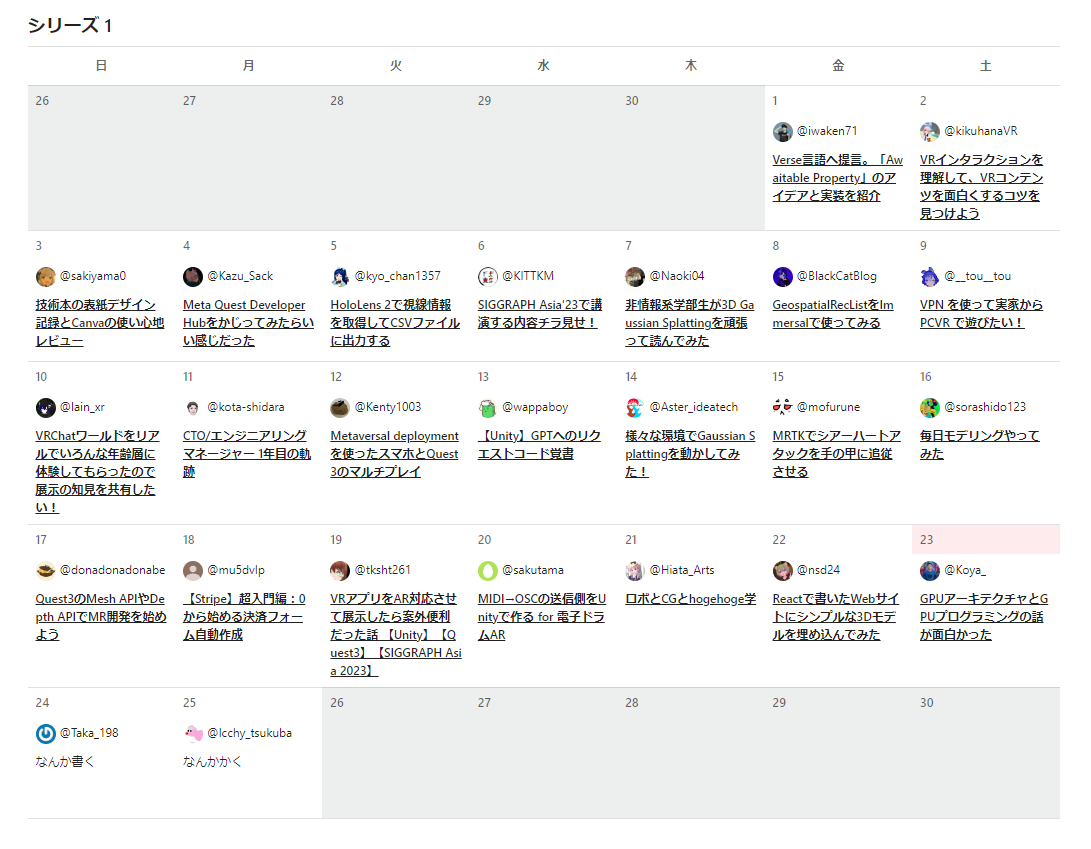Click the avatar icon of @iwaken71
Viewport: 1091px width, 849px height.
[x=783, y=132]
